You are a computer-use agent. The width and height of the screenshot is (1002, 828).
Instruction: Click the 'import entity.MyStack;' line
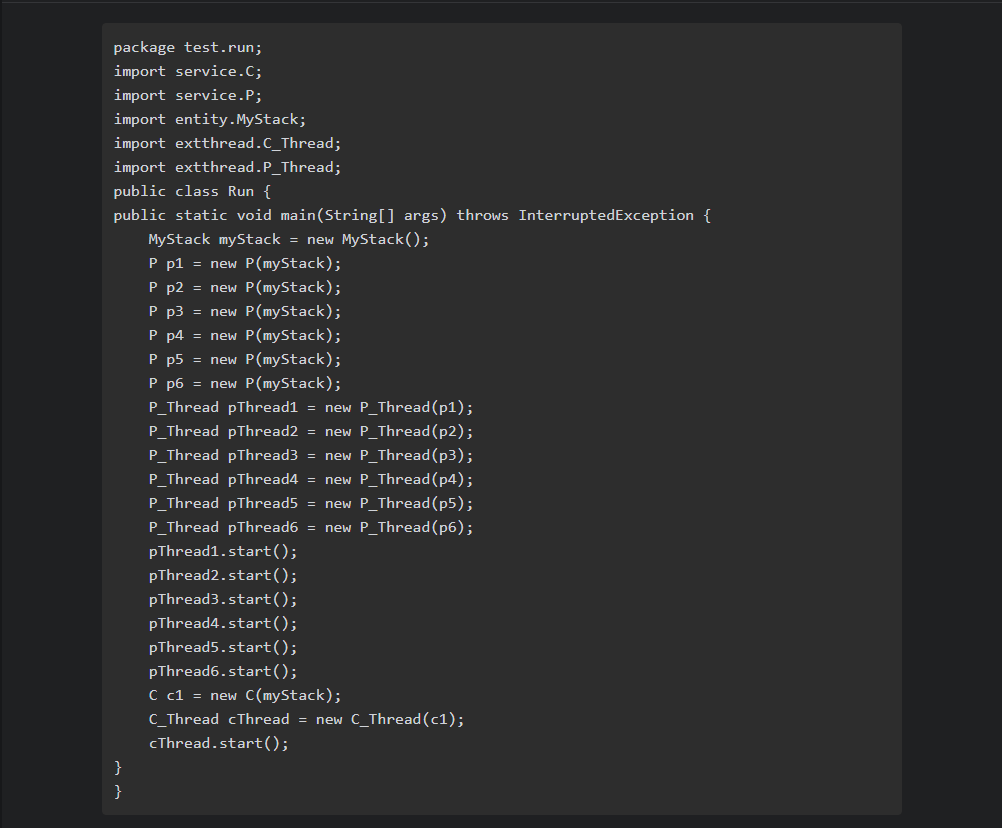point(209,119)
